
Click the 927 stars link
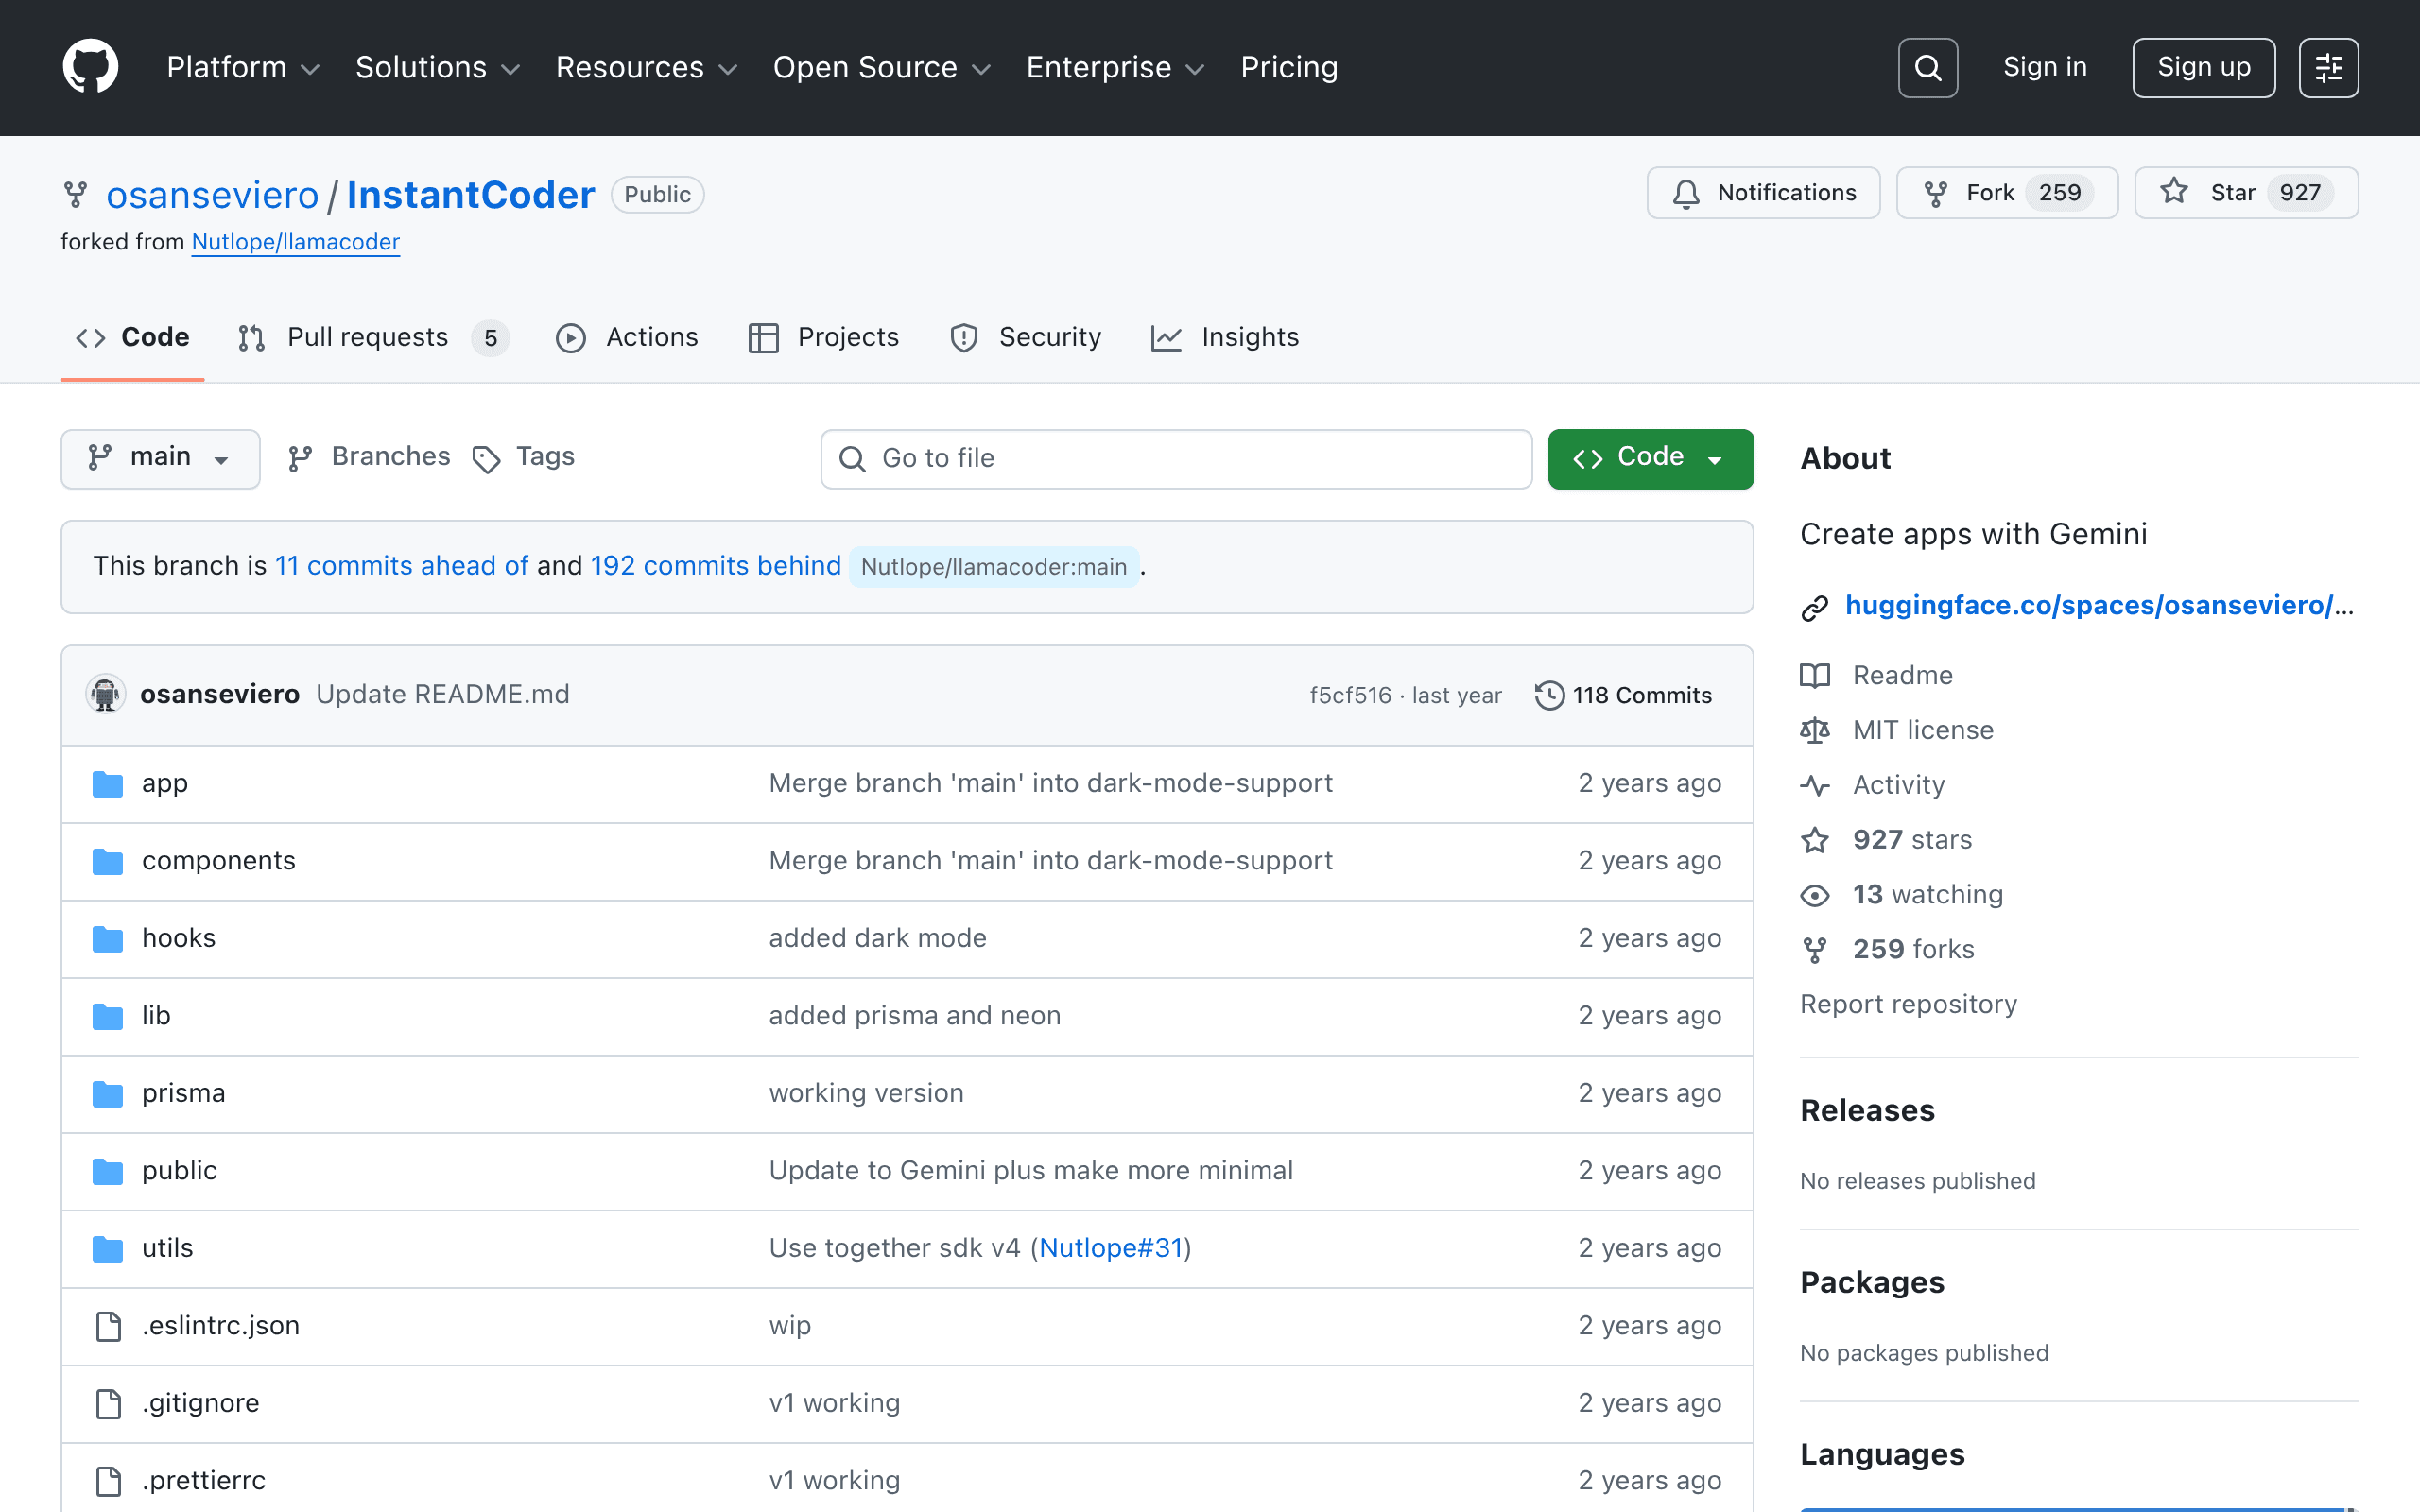(1912, 840)
